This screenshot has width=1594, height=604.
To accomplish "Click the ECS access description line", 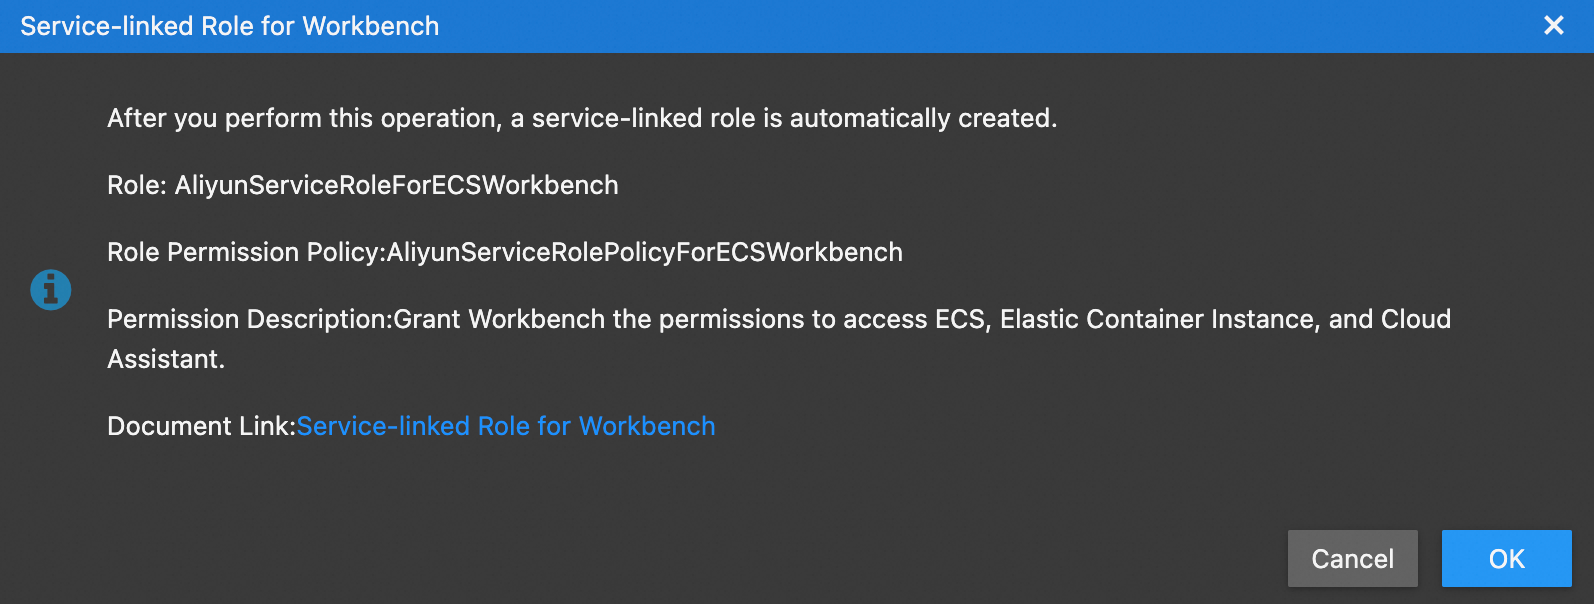I will pos(779,319).
